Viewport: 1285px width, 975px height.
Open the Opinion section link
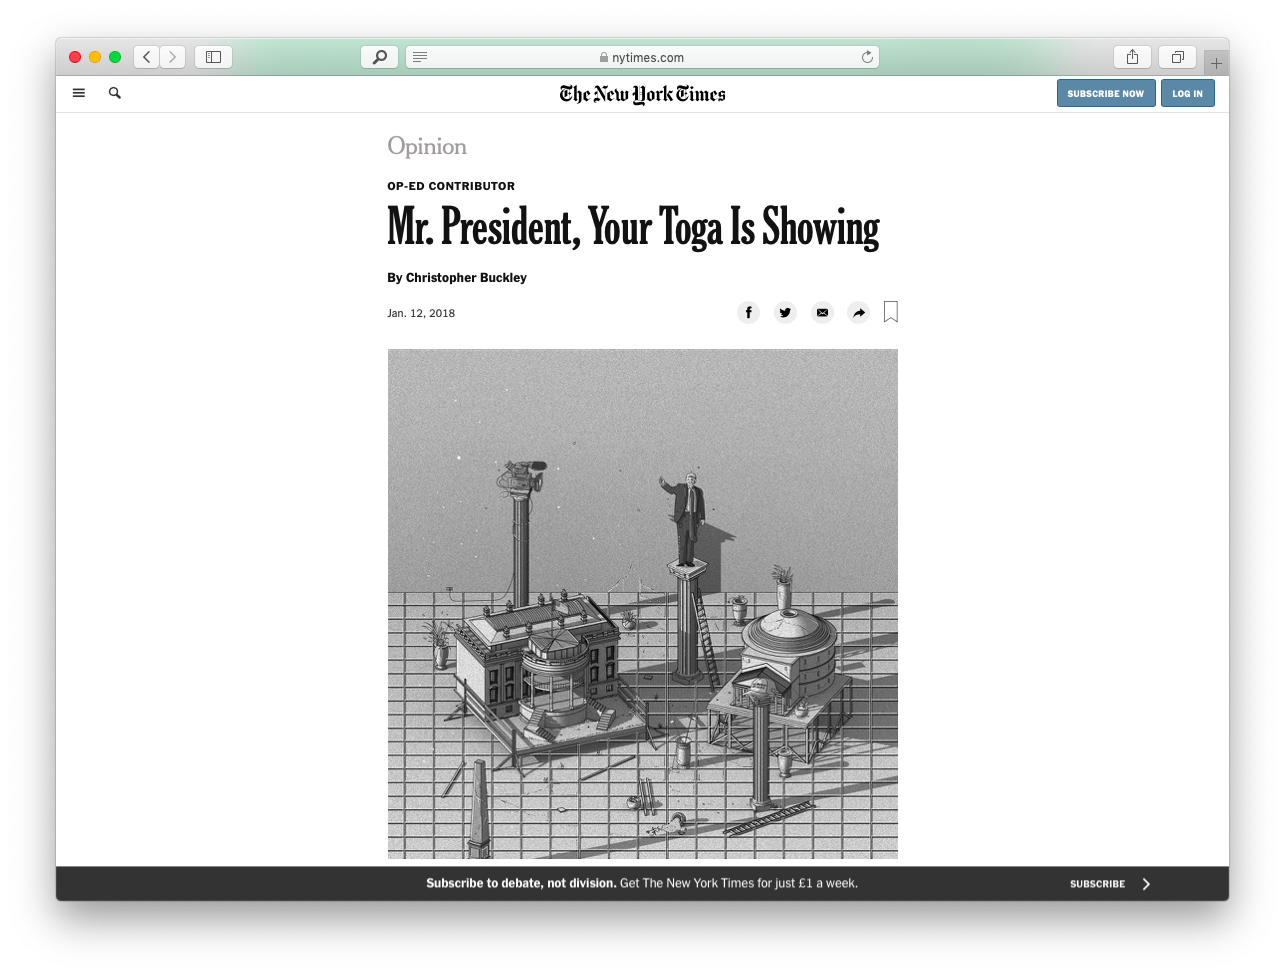pos(427,147)
